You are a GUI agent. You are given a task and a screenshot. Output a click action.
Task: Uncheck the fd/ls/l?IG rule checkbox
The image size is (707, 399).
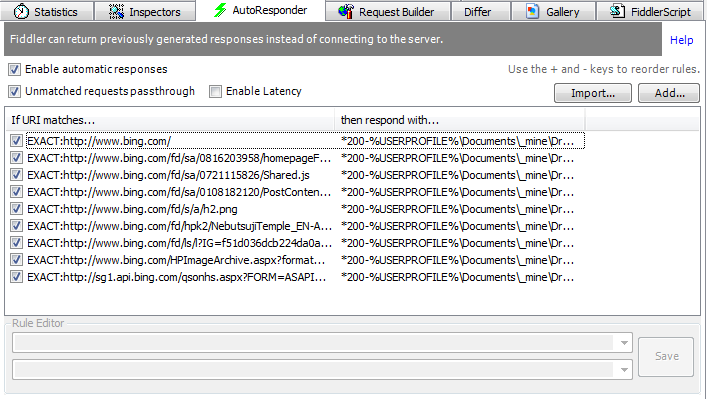(x=16, y=243)
